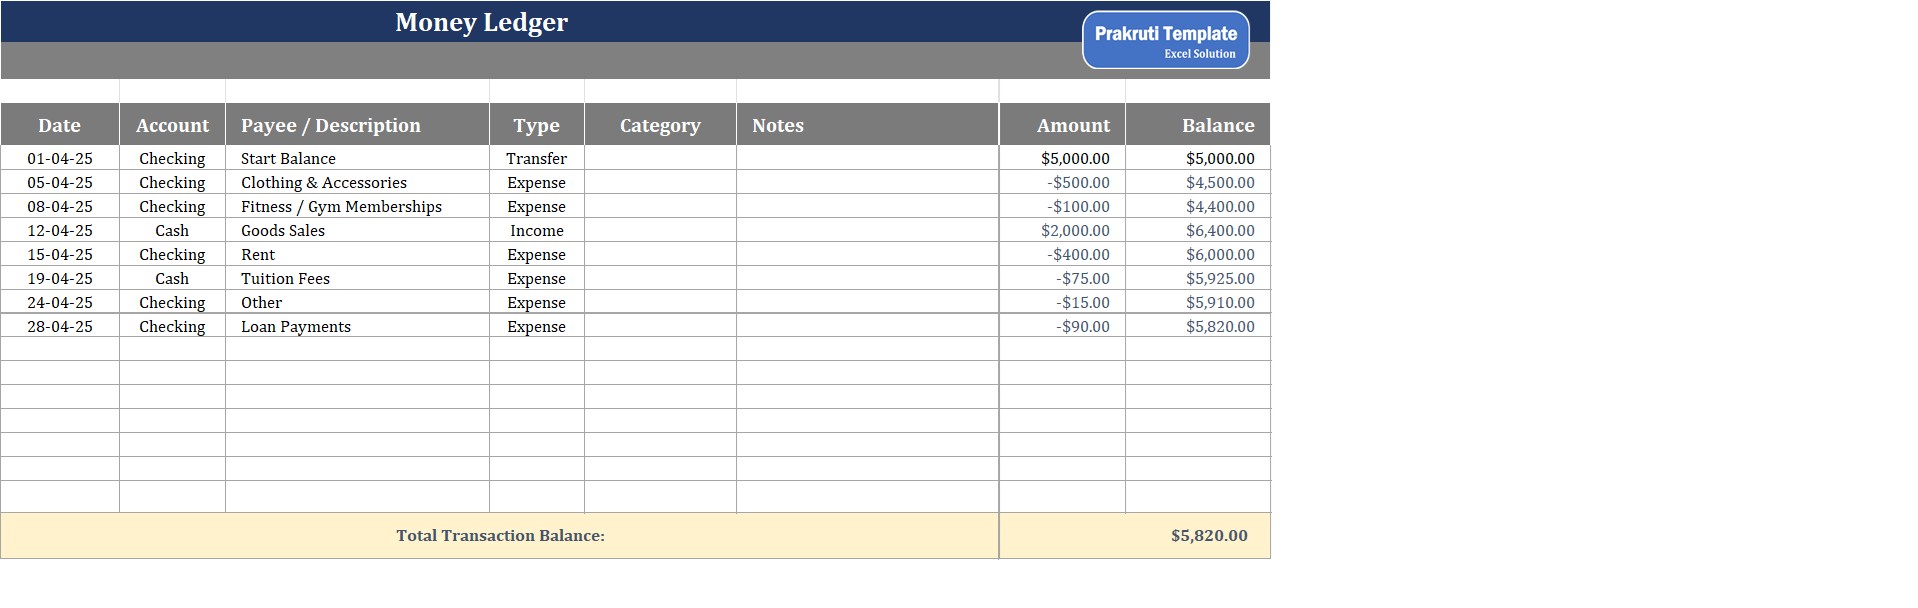Click the Category column header
This screenshot has width=1918, height=608.
tap(660, 125)
